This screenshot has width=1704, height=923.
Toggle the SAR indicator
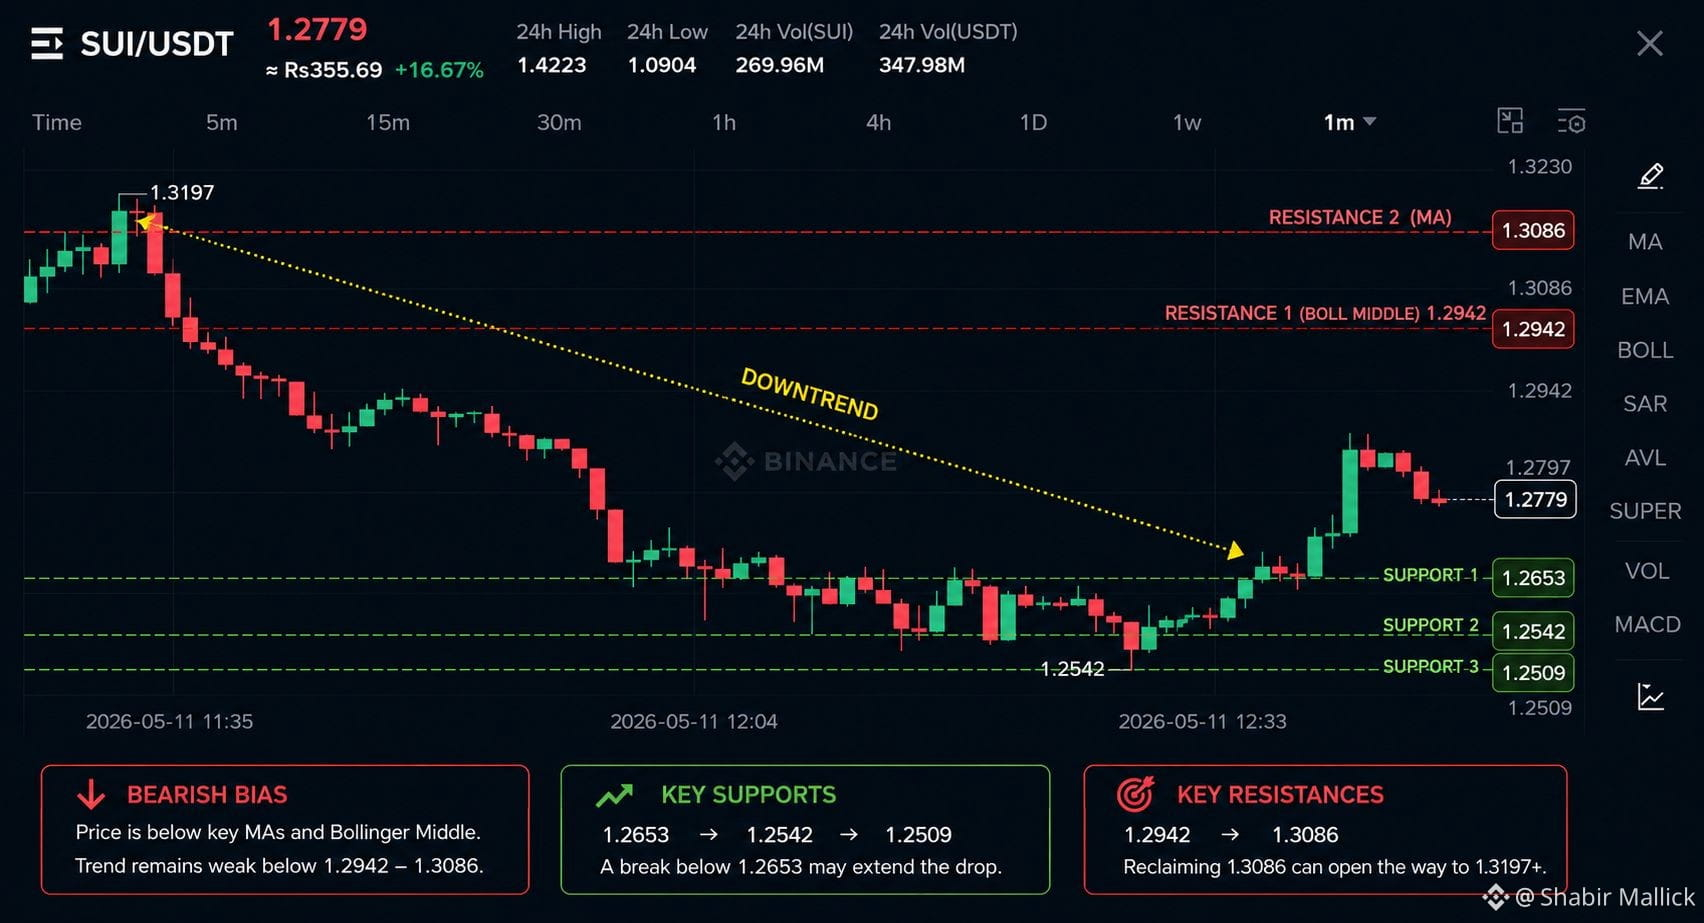click(1645, 403)
